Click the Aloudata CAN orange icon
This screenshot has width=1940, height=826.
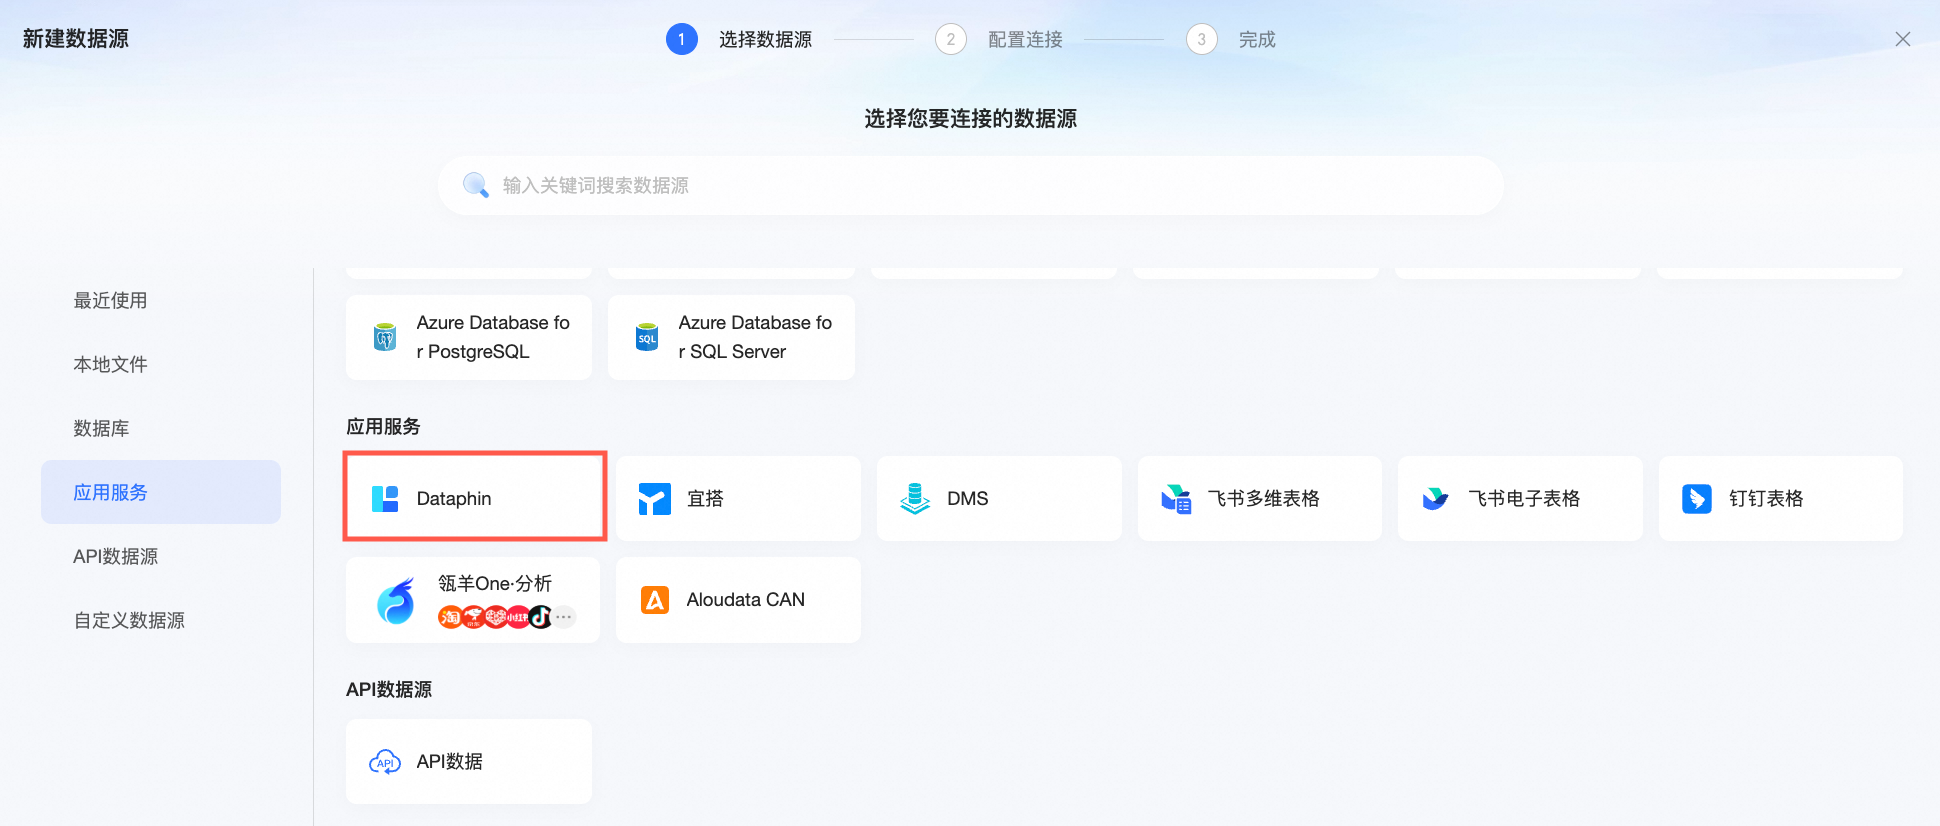[x=655, y=600]
